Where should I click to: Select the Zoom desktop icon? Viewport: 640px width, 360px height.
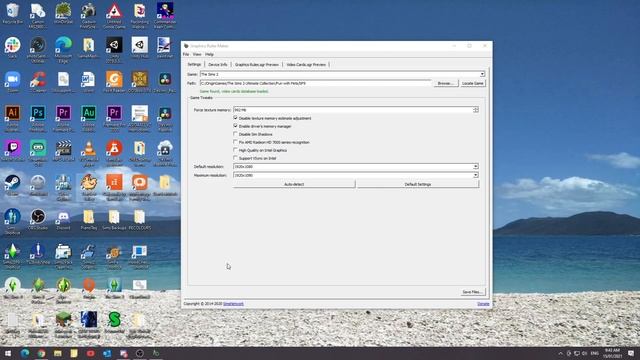click(12, 82)
